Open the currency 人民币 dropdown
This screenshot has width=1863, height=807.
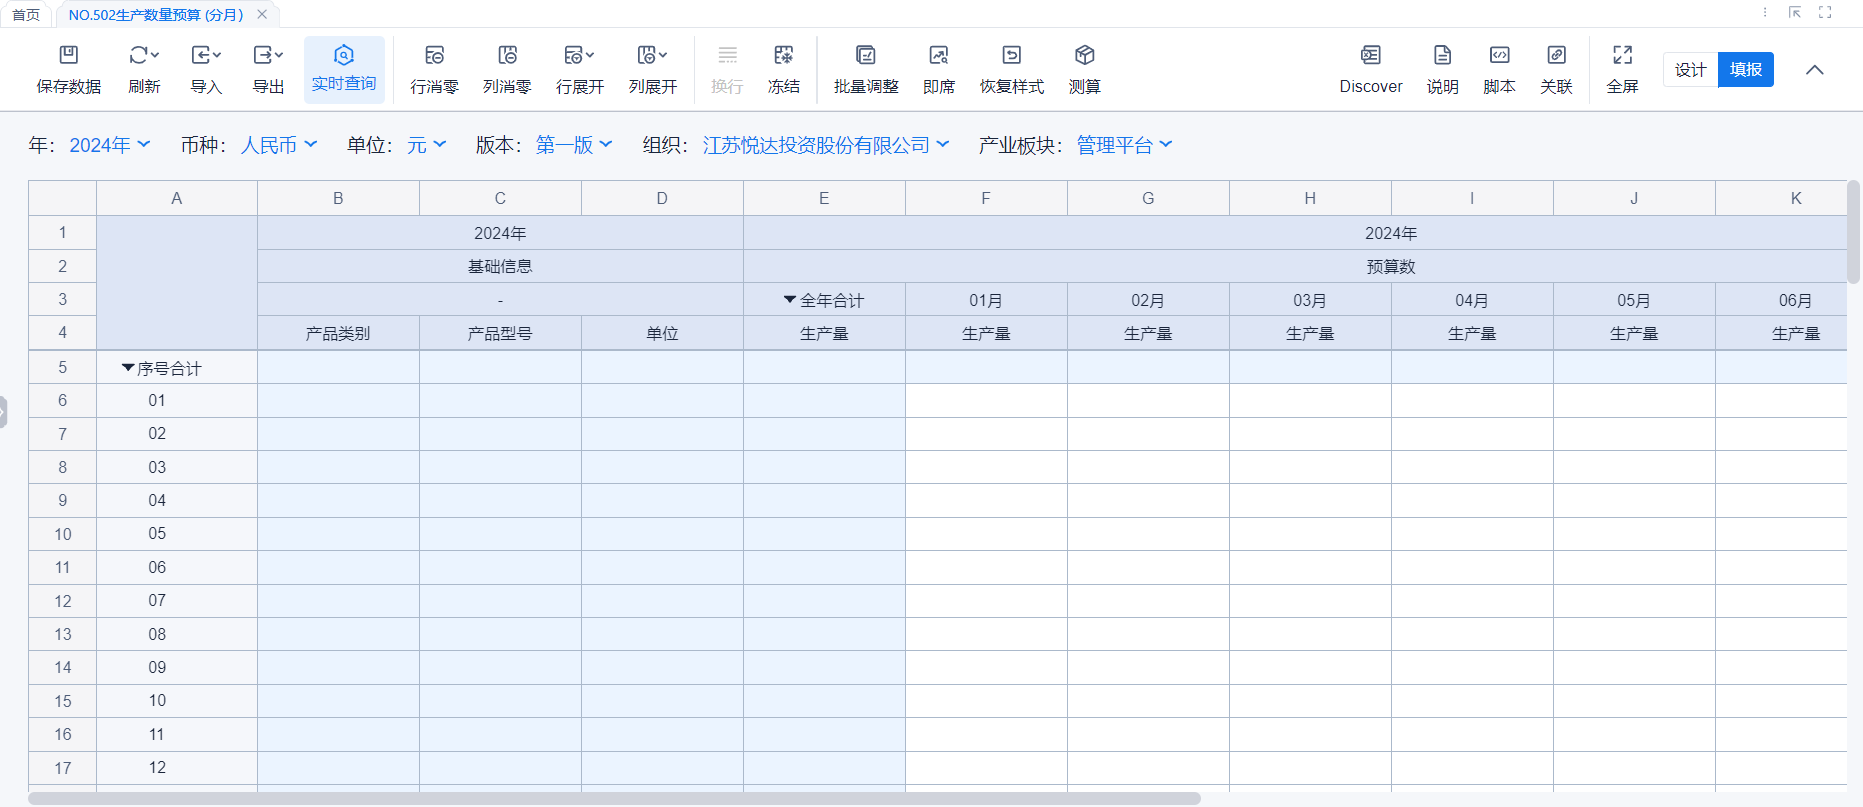point(279,146)
